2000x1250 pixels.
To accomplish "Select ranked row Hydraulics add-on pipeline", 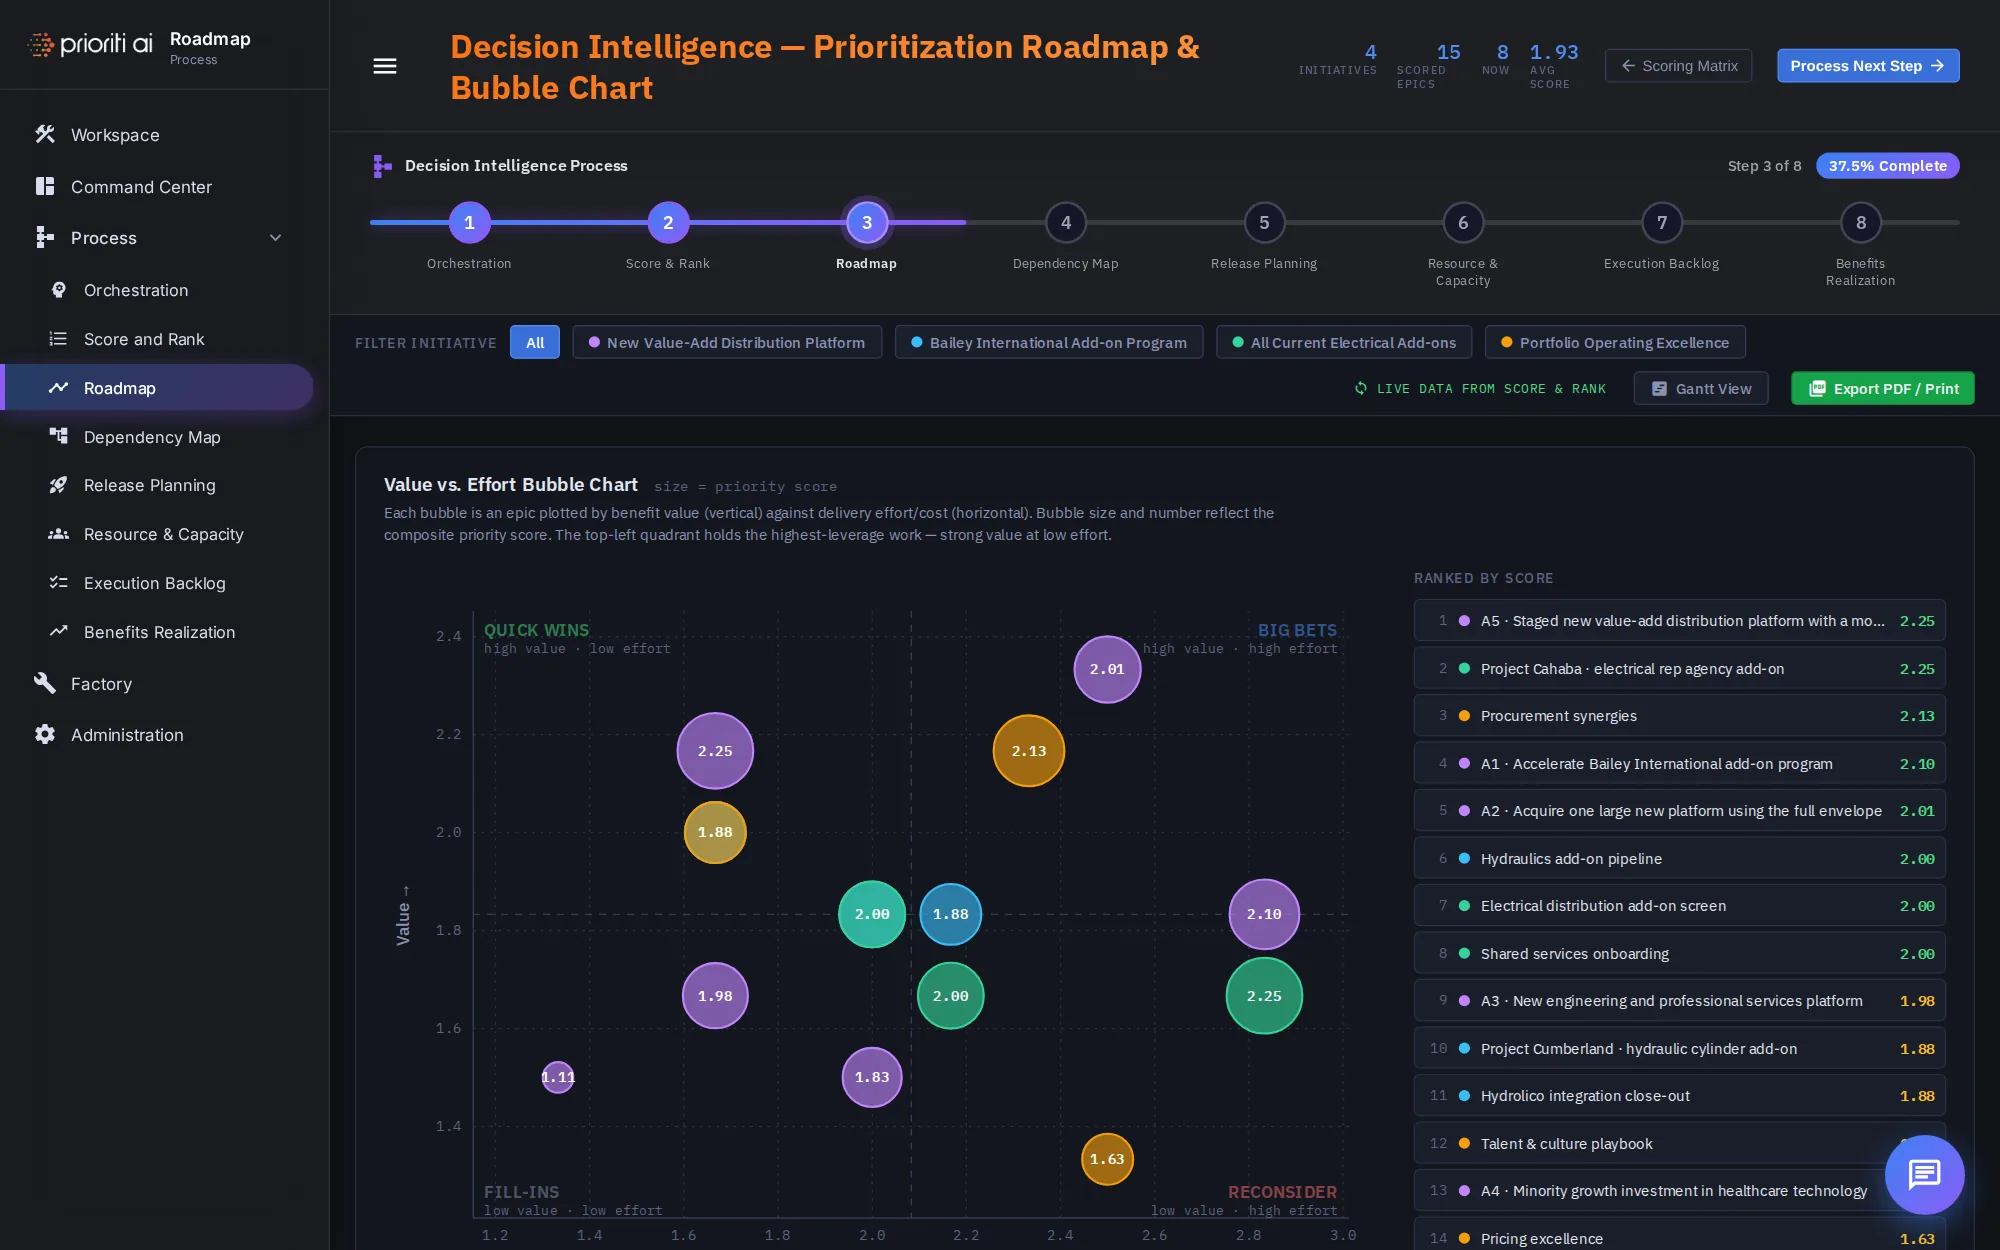I will point(1679,858).
